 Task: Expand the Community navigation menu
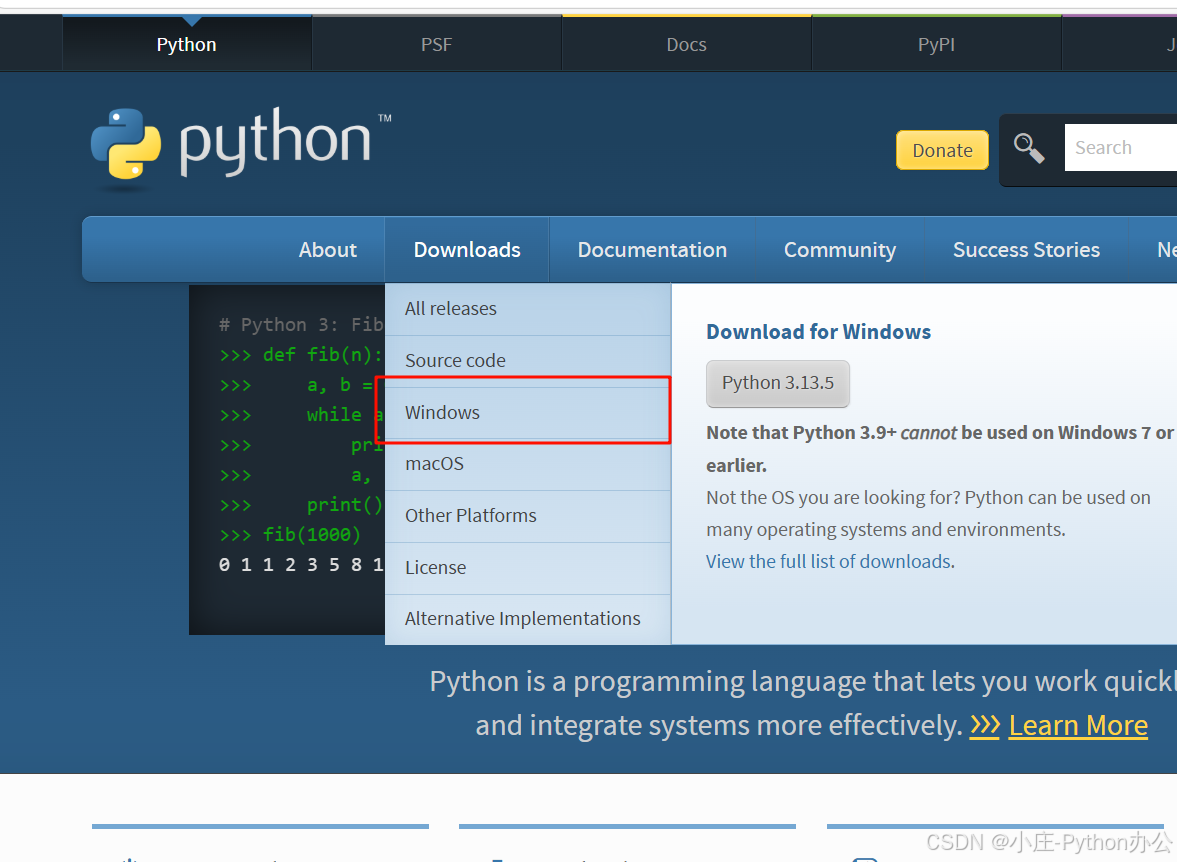pyautogui.click(x=840, y=249)
